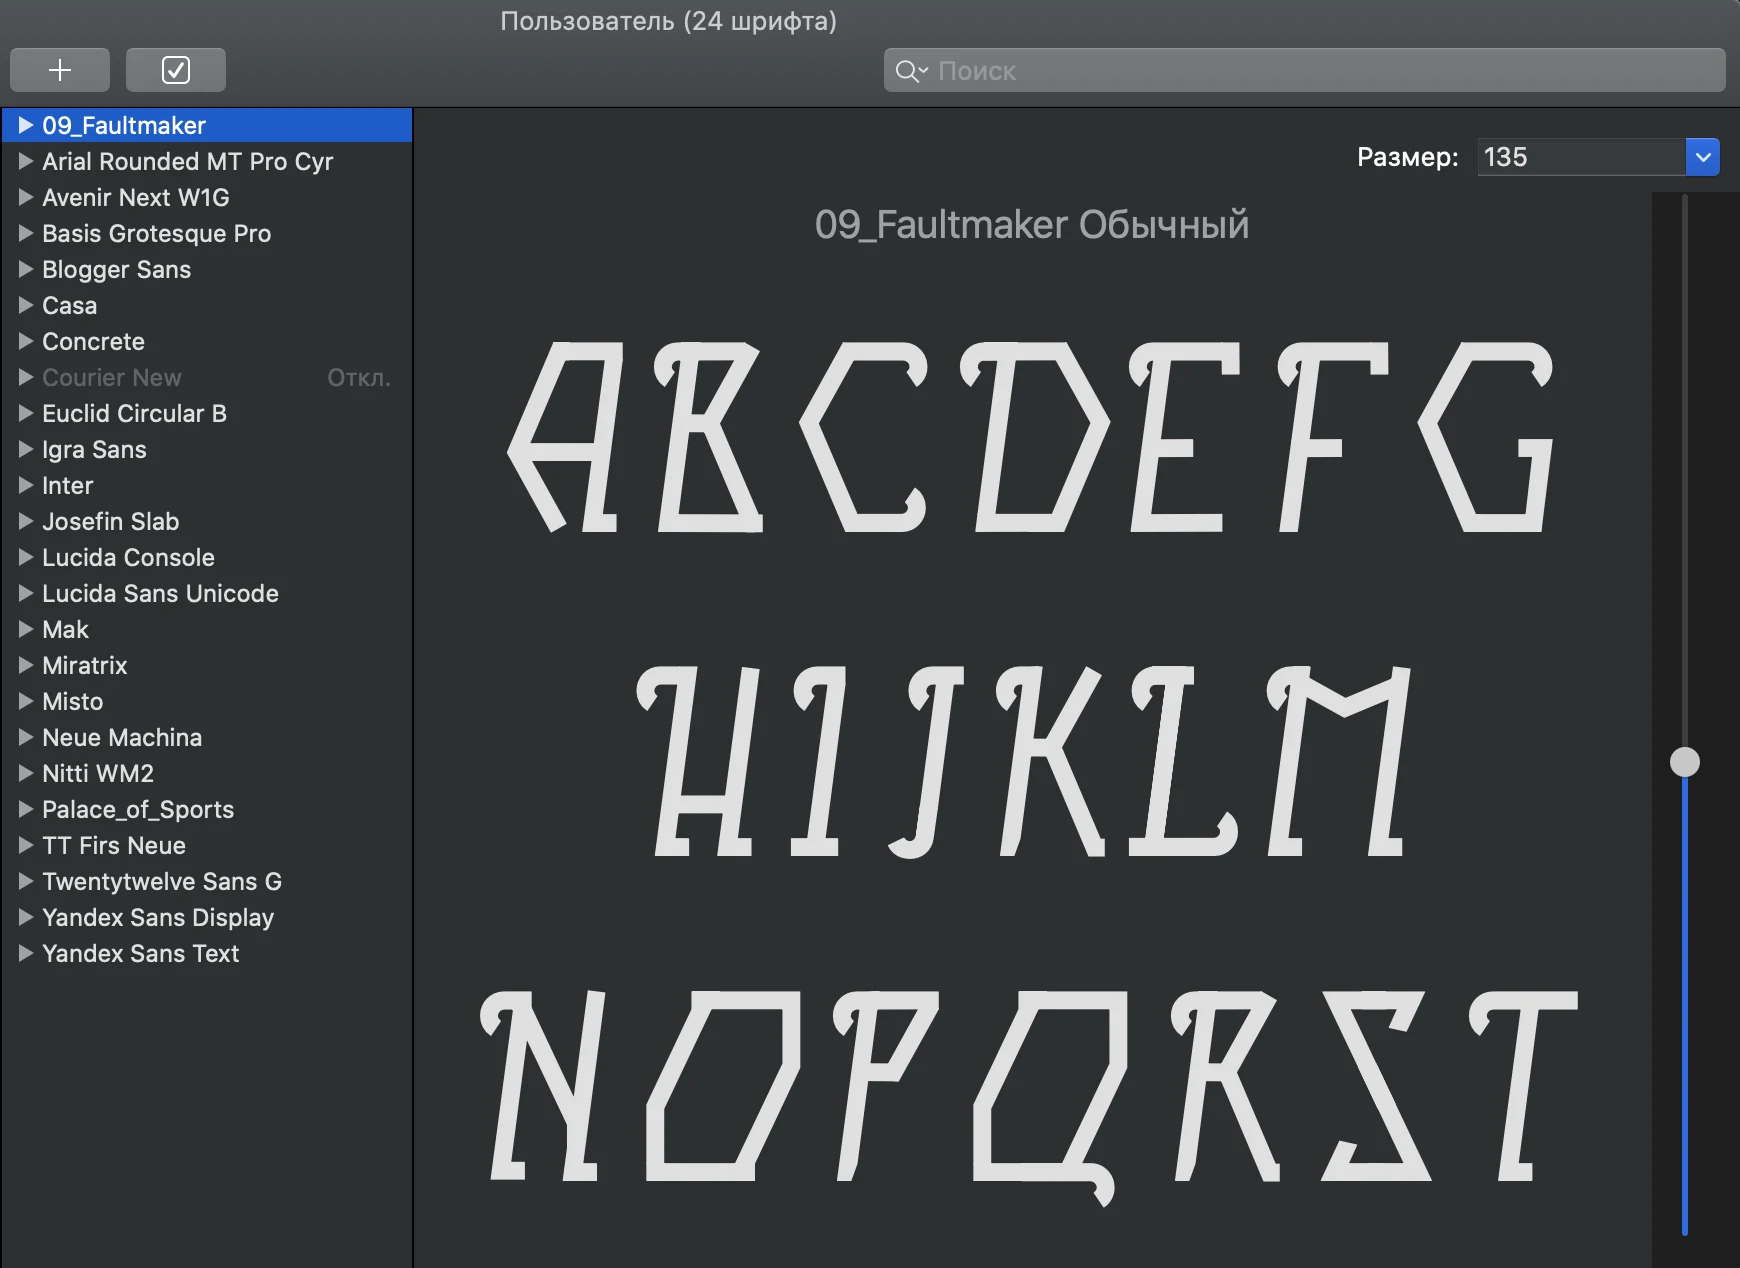Select the Neue Machina font
Viewport: 1740px width, 1268px height.
click(207, 737)
